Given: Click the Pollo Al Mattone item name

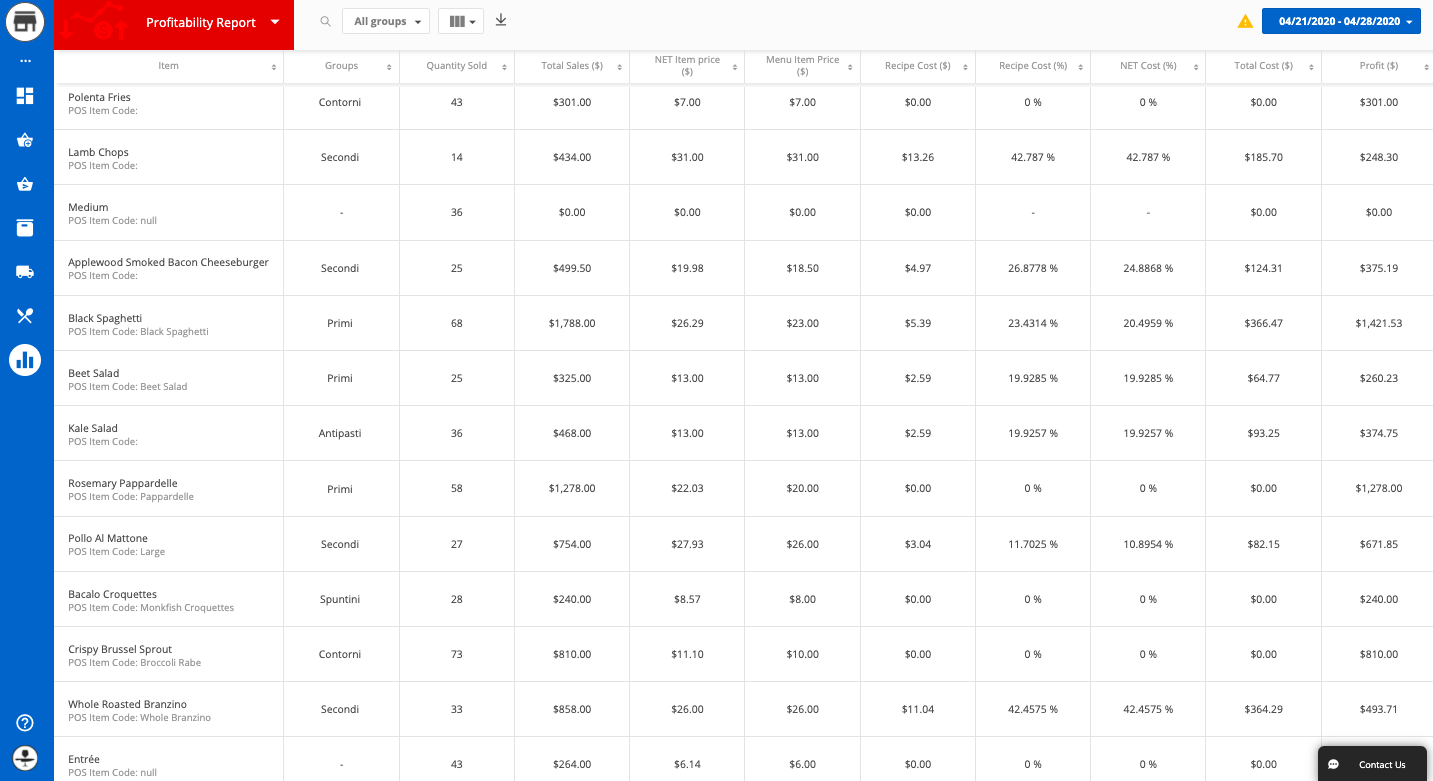Looking at the screenshot, I should [108, 538].
